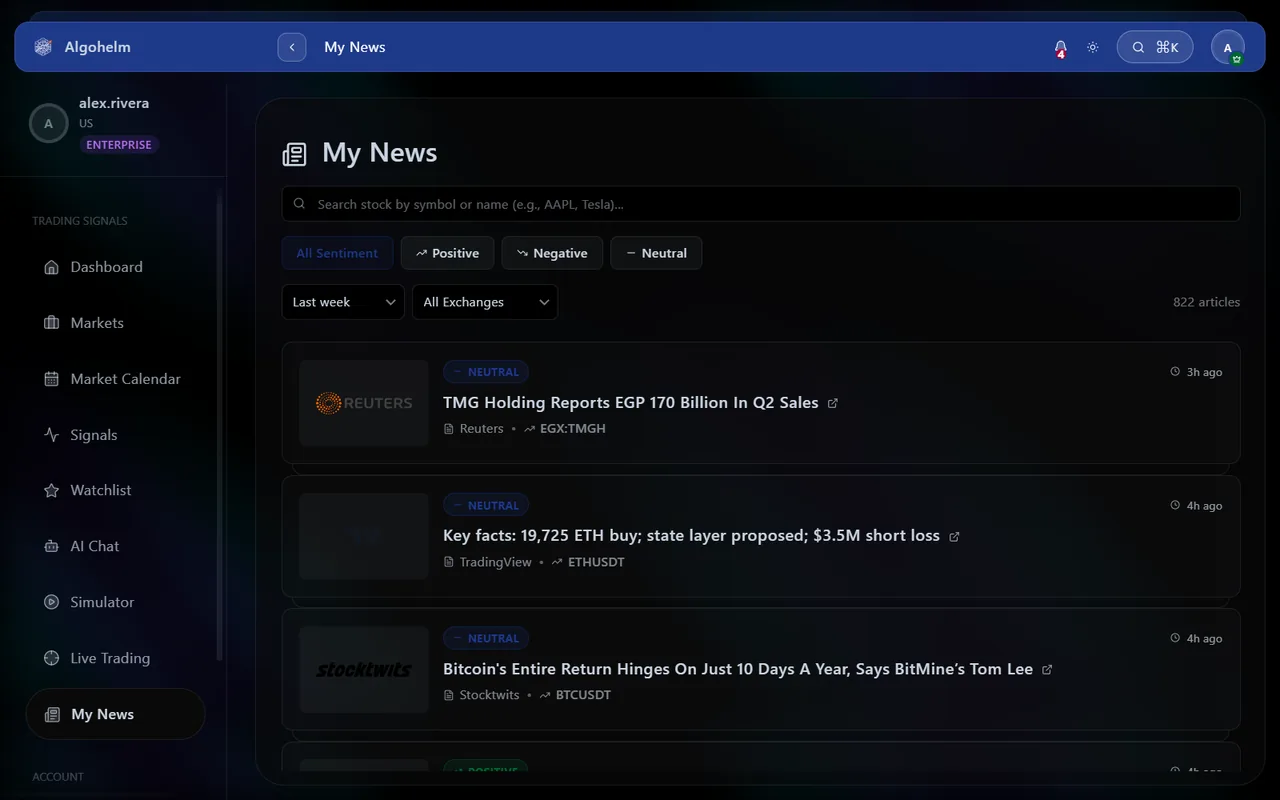Screen dimensions: 1280x800
Task: Click the BTCUSDT ticker tag
Action: (575, 695)
